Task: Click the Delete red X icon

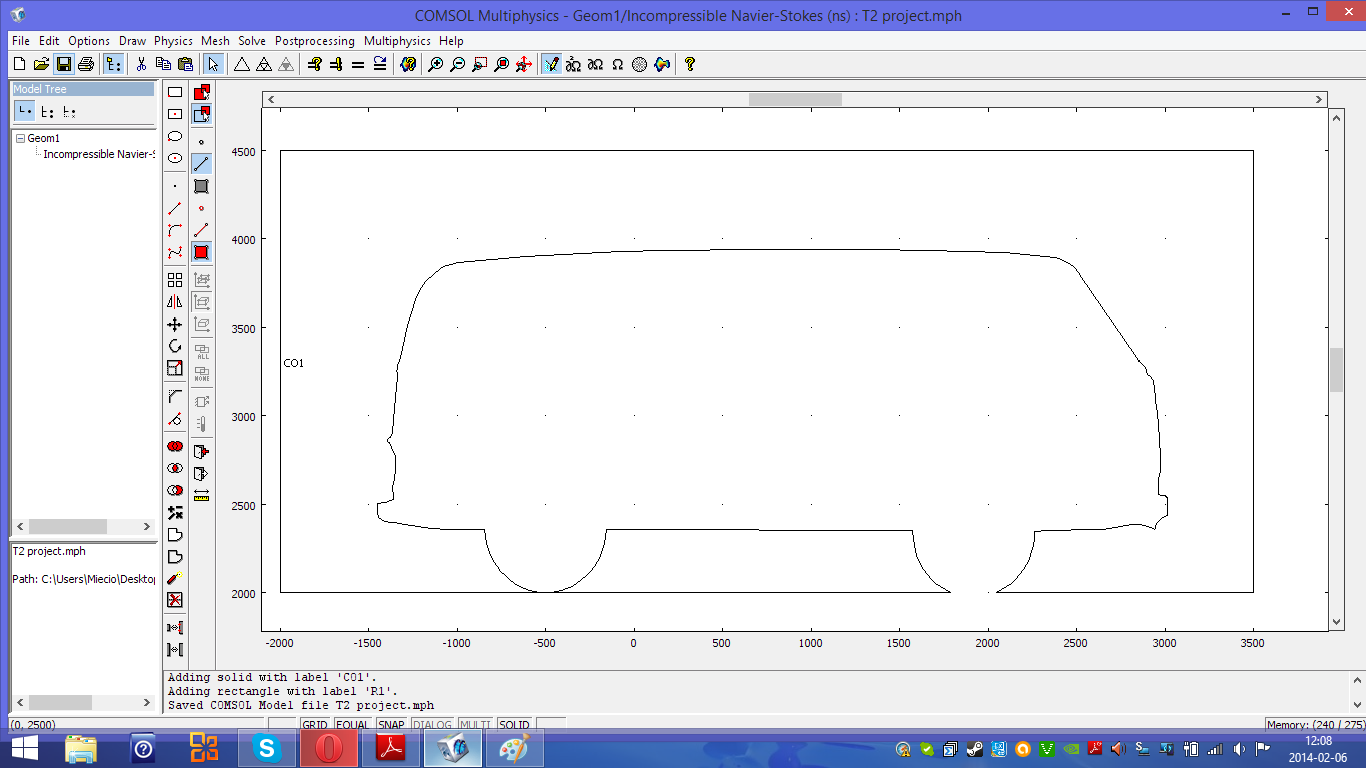Action: pos(175,600)
